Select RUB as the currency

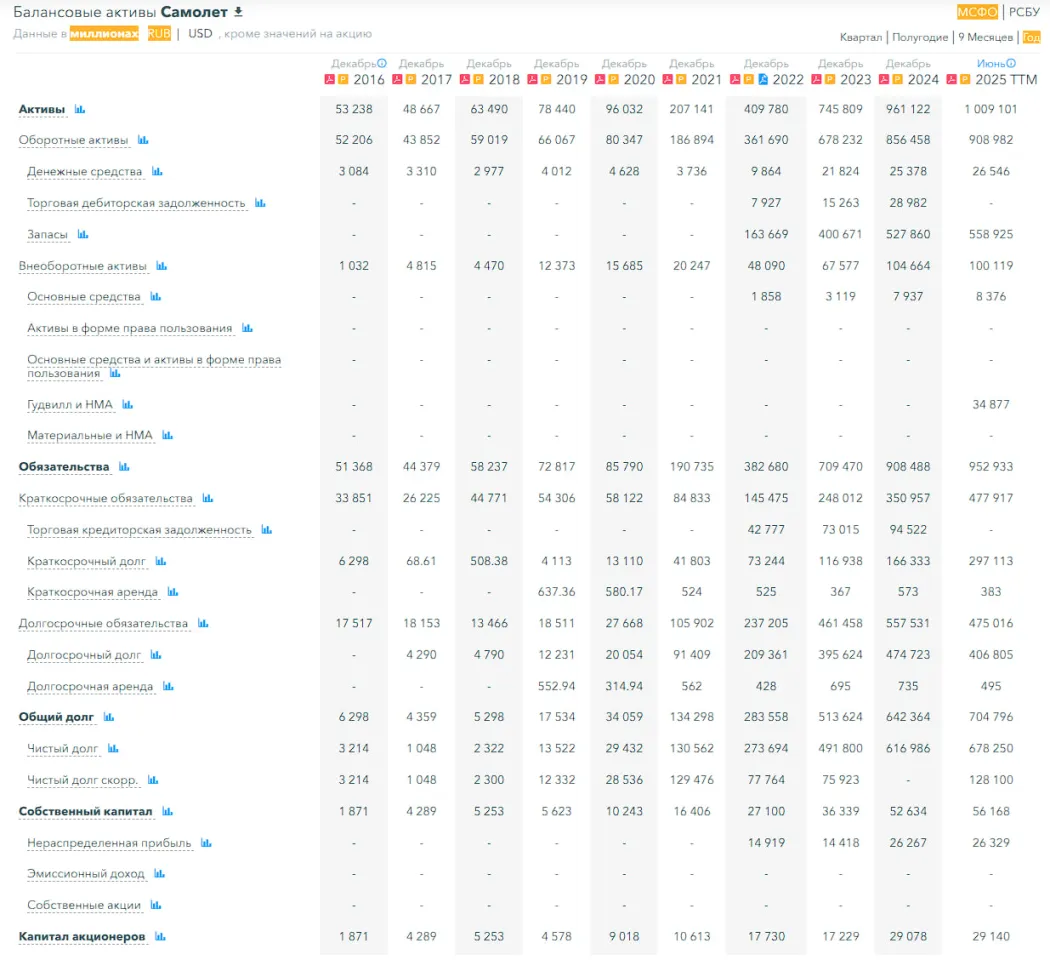159,33
